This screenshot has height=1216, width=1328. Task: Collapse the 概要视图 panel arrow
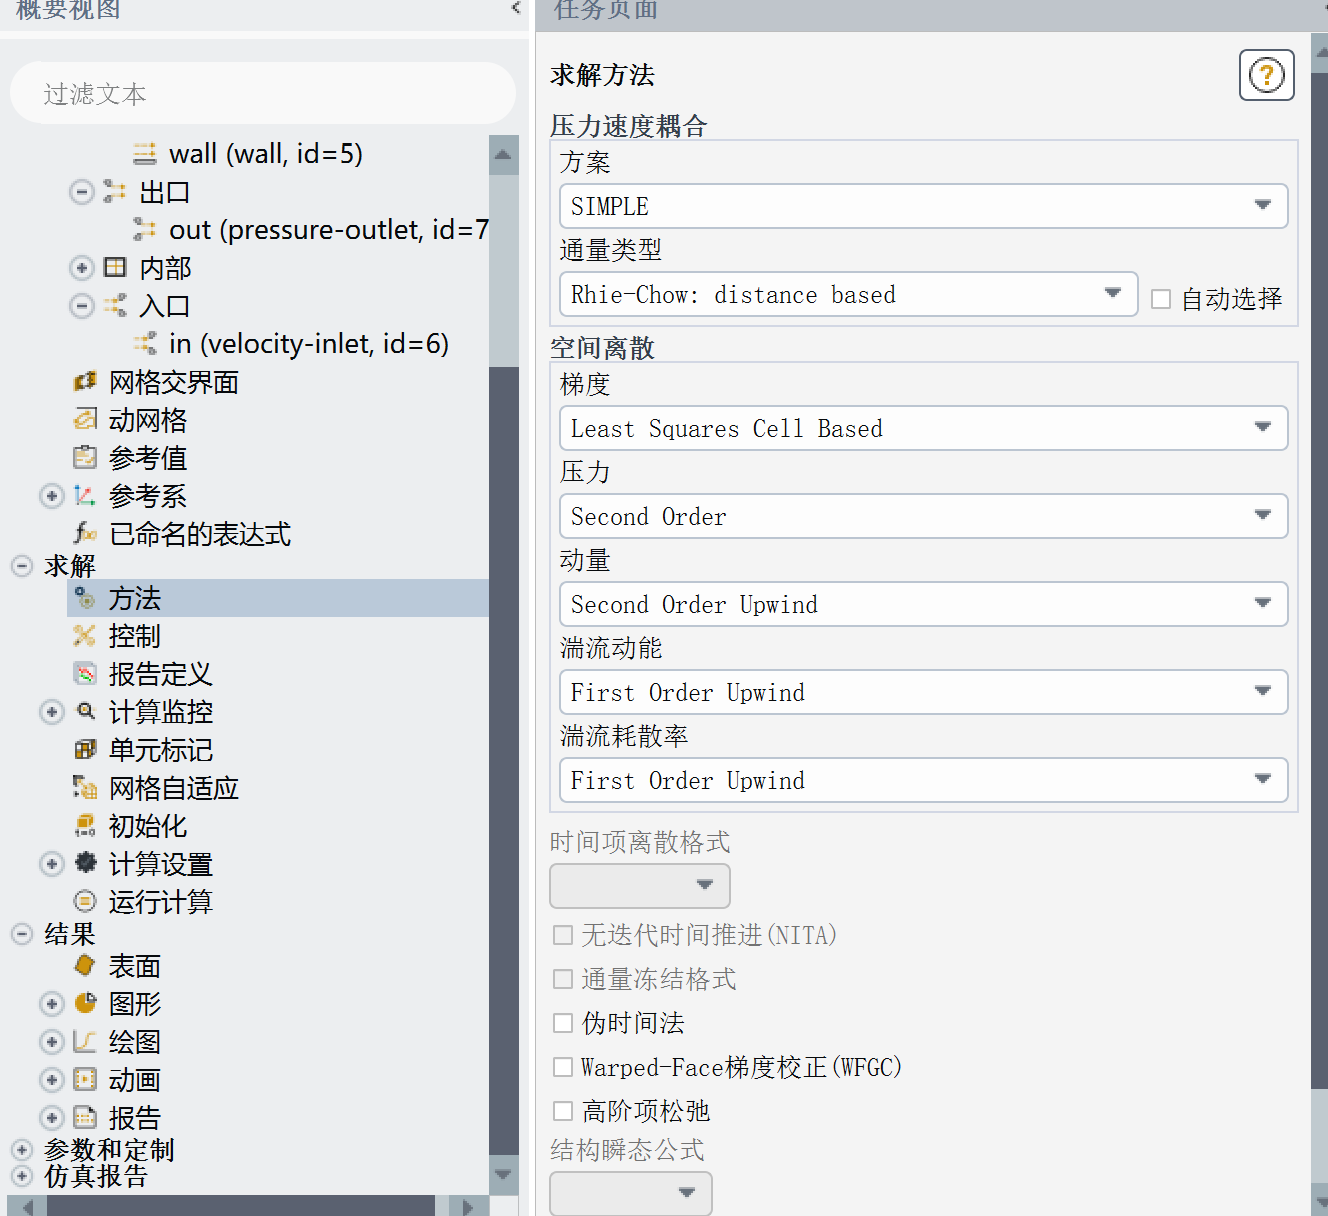pos(516,8)
